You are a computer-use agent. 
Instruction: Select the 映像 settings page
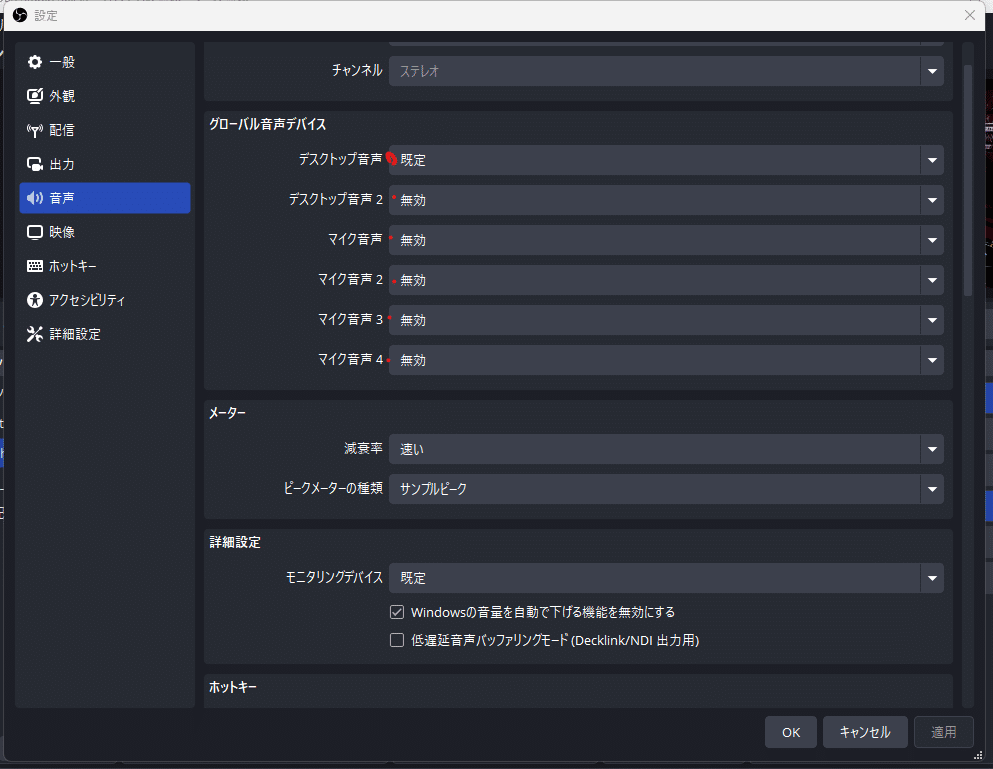pyautogui.click(x=104, y=232)
